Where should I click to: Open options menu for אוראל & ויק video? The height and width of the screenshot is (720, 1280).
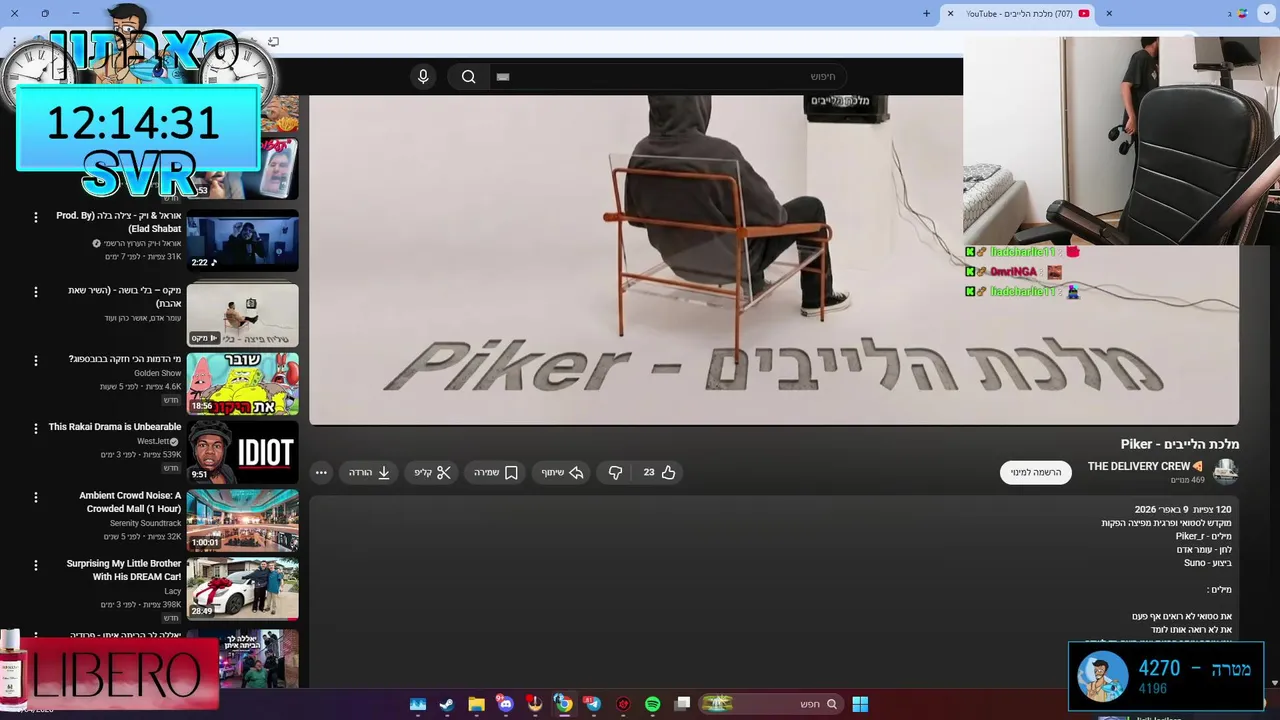point(36,217)
